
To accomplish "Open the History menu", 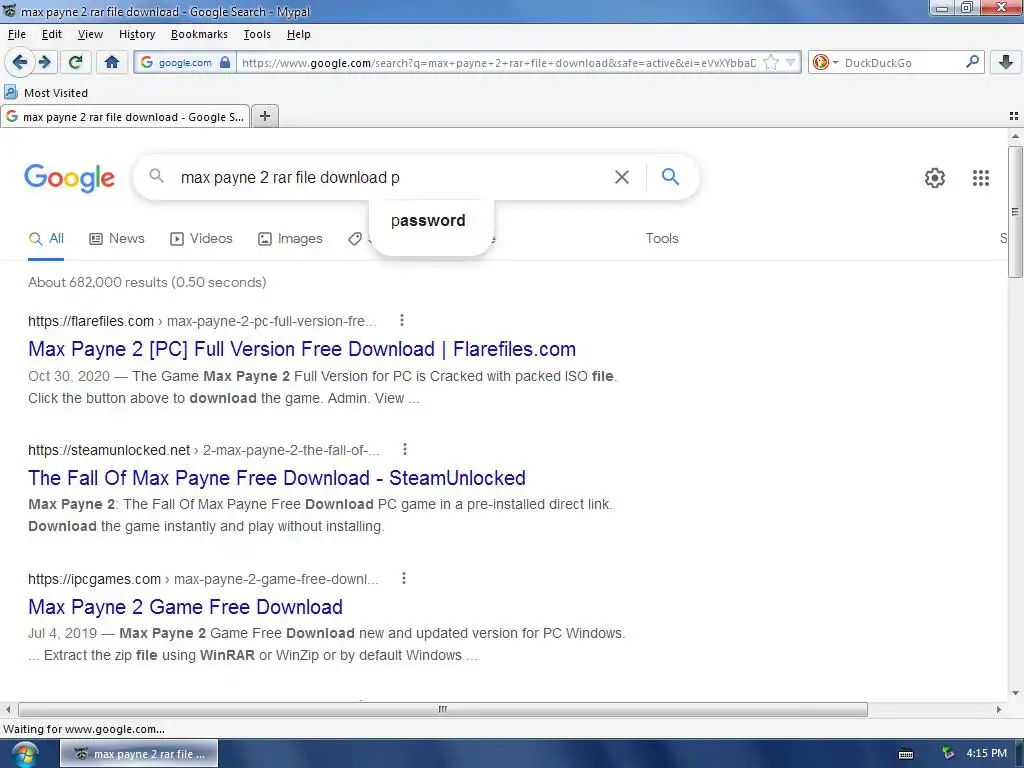I will click(x=136, y=34).
